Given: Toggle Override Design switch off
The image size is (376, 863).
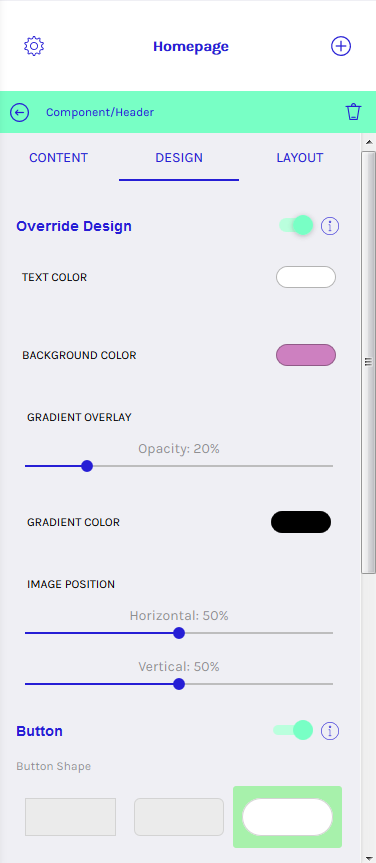Looking at the screenshot, I should click(296, 225).
